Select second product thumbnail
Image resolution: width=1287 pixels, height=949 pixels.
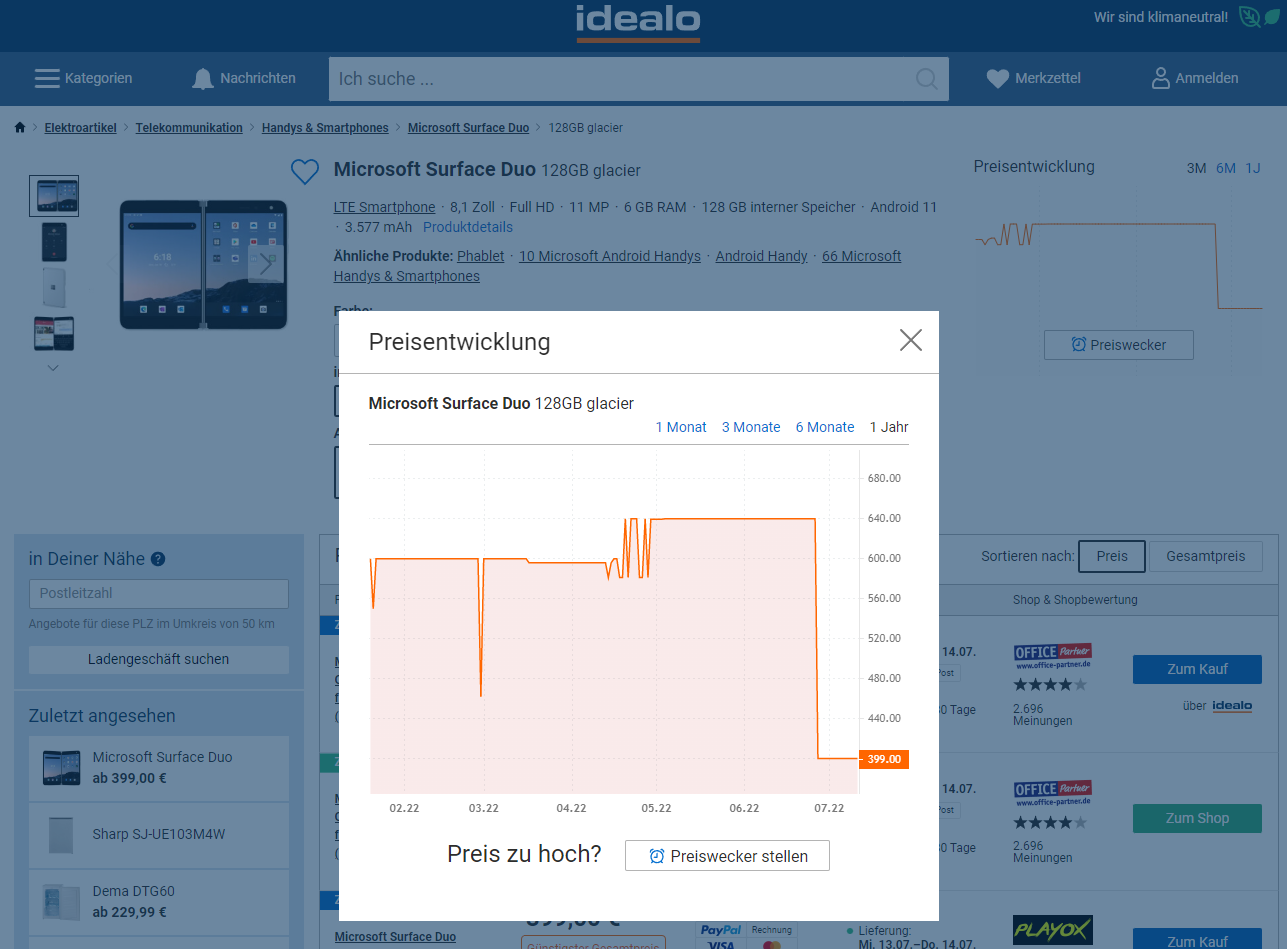point(54,242)
